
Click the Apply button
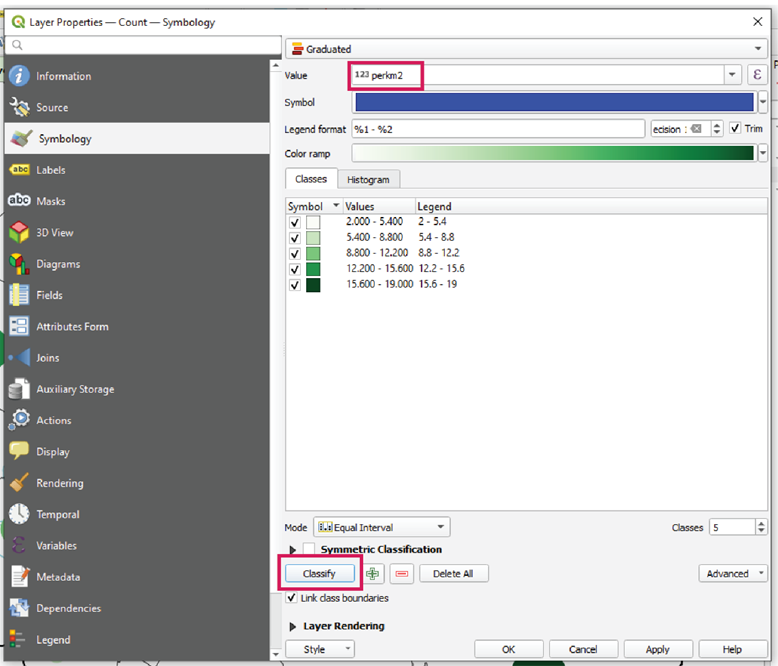(x=657, y=649)
